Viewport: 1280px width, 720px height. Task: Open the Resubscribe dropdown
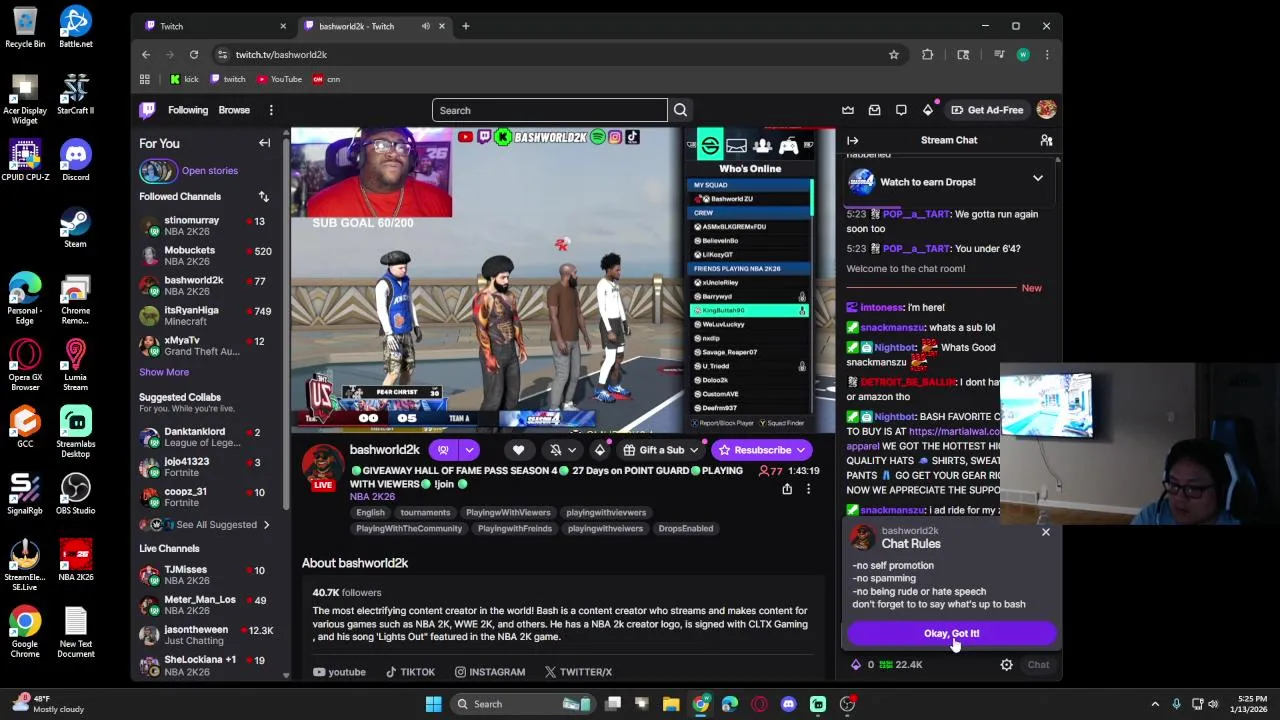pyautogui.click(x=761, y=450)
